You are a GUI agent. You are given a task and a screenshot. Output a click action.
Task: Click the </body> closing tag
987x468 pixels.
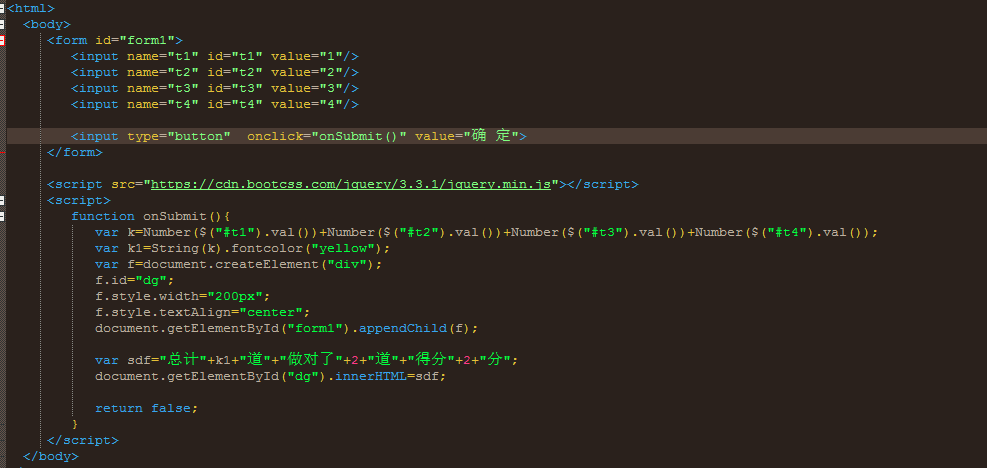50,456
